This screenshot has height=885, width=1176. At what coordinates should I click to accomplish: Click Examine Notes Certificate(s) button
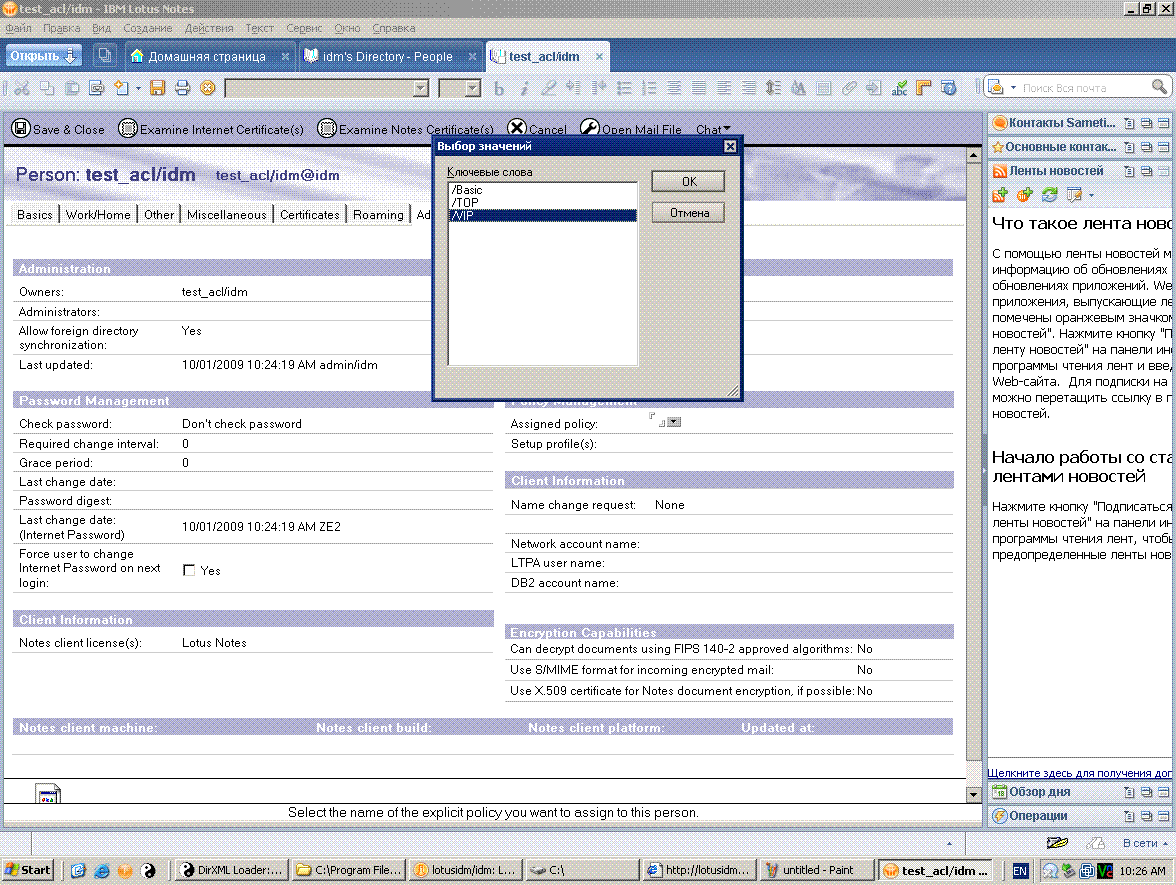tap(406, 129)
